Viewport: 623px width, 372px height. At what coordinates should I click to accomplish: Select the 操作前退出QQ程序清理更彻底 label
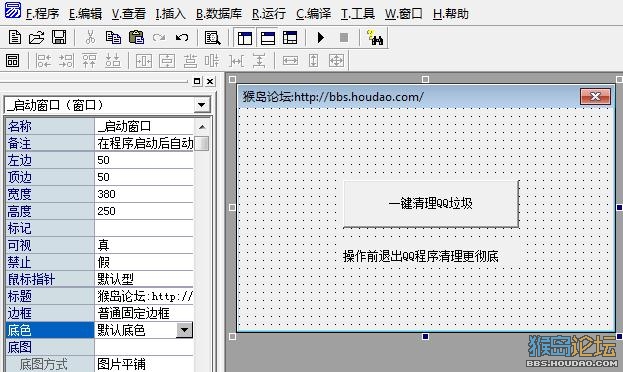point(420,256)
